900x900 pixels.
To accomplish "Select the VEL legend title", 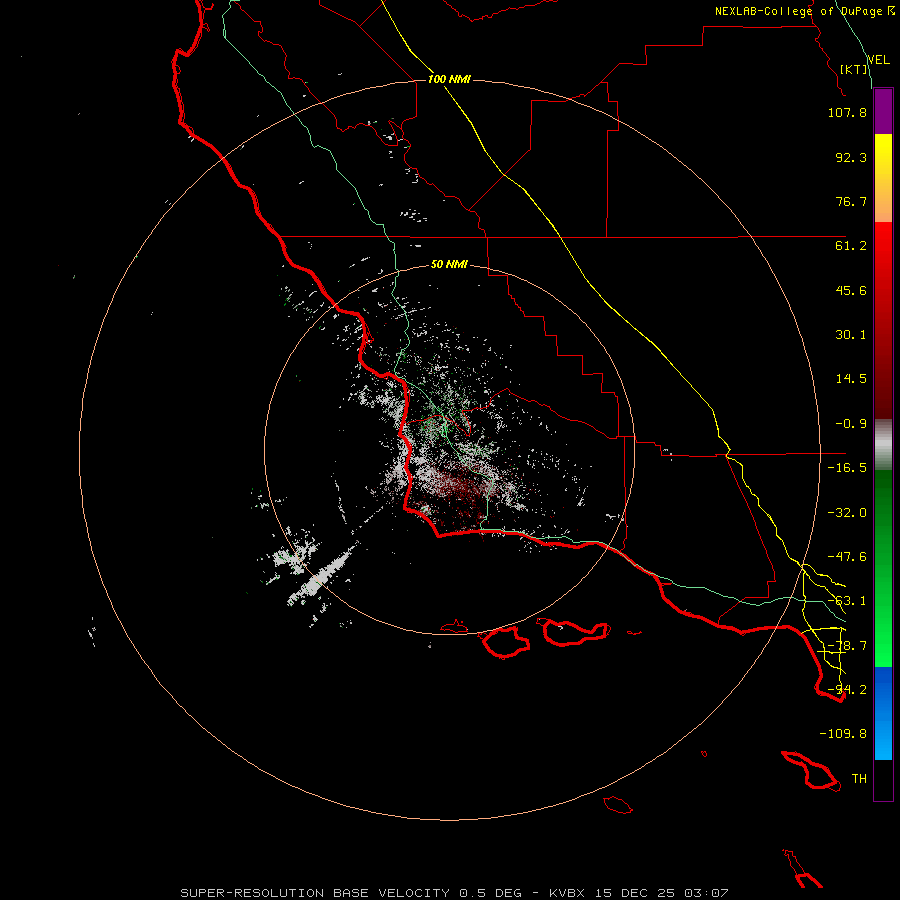I will 878,60.
